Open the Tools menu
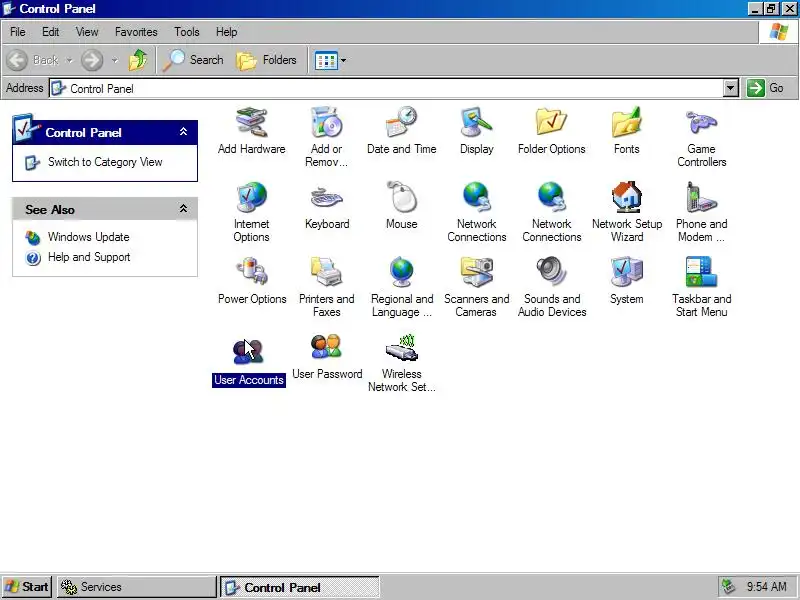This screenshot has height=600, width=800. tap(186, 32)
